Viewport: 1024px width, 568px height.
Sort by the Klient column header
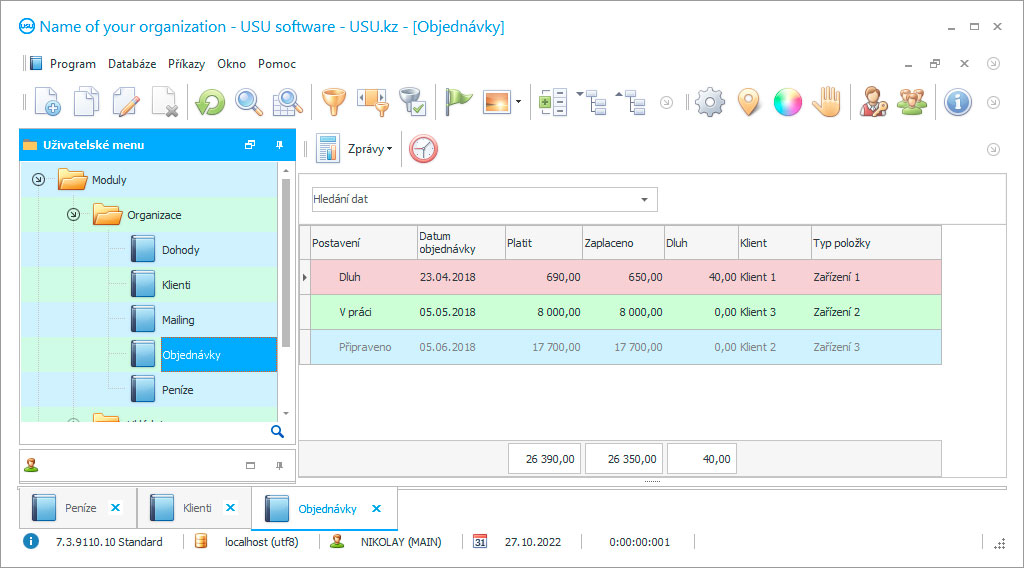point(775,243)
